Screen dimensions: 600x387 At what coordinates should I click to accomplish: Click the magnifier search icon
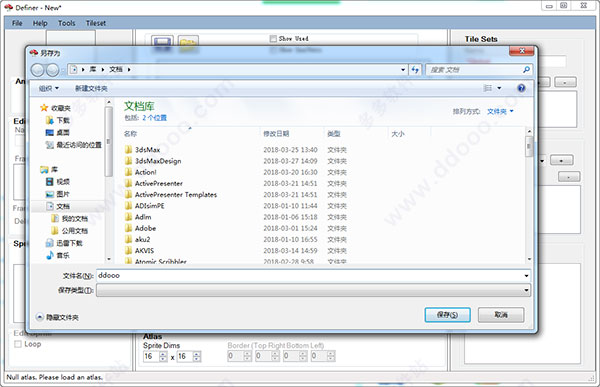[x=527, y=70]
